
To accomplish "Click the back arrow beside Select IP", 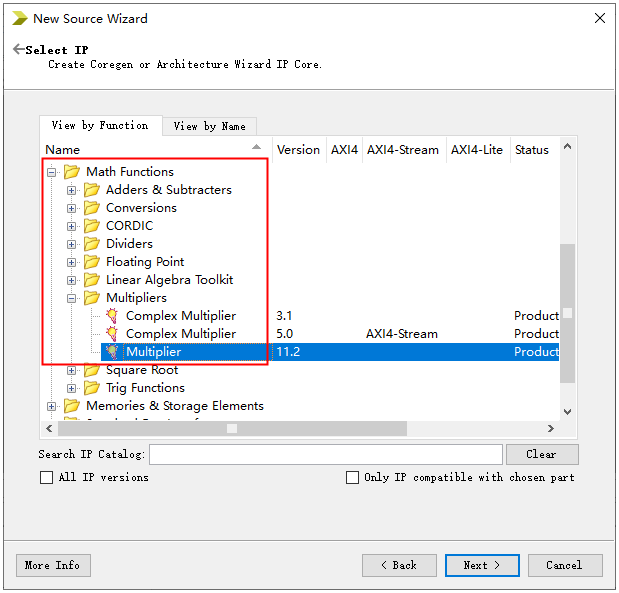I will 18,50.
